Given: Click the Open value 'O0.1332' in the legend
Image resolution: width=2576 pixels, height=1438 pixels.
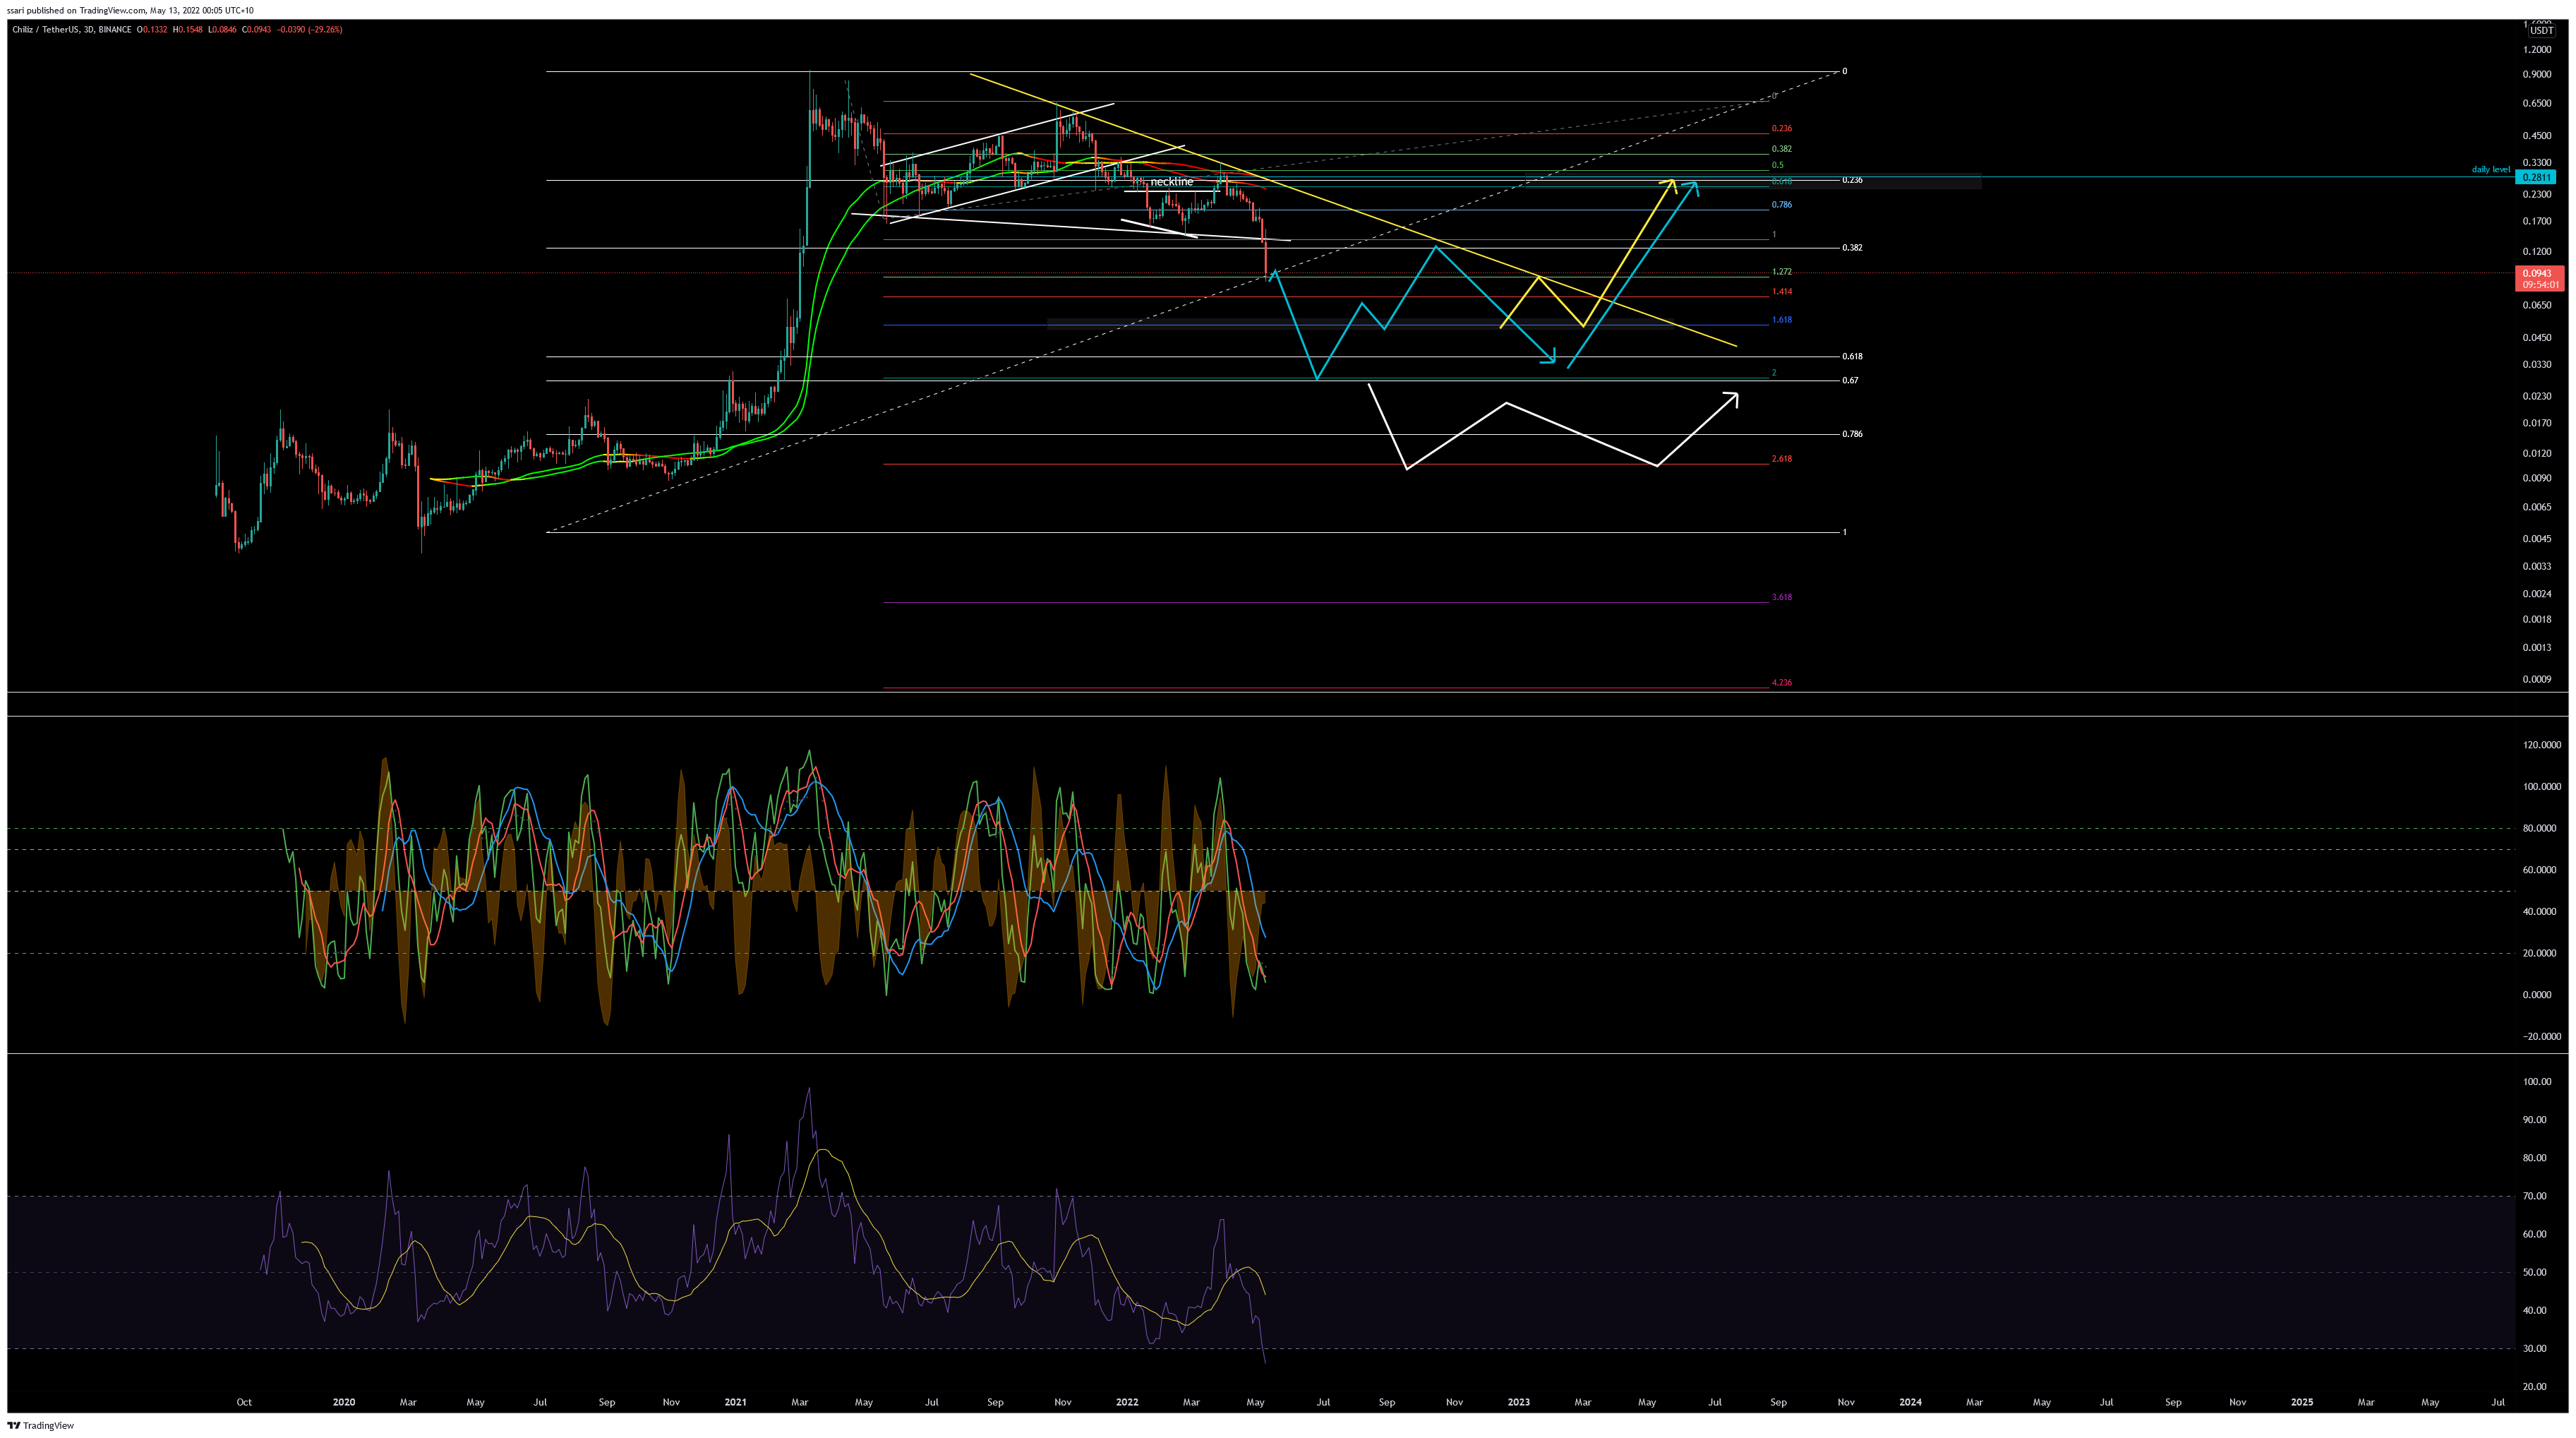Looking at the screenshot, I should tap(152, 30).
